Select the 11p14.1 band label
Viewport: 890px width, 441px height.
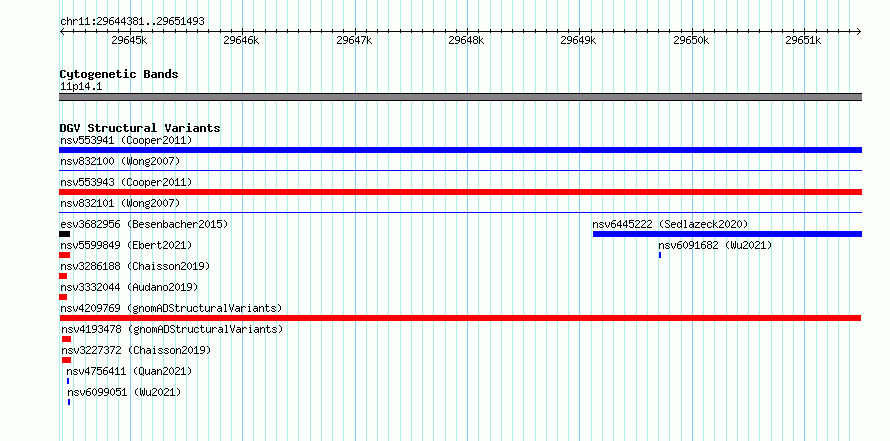(x=81, y=87)
